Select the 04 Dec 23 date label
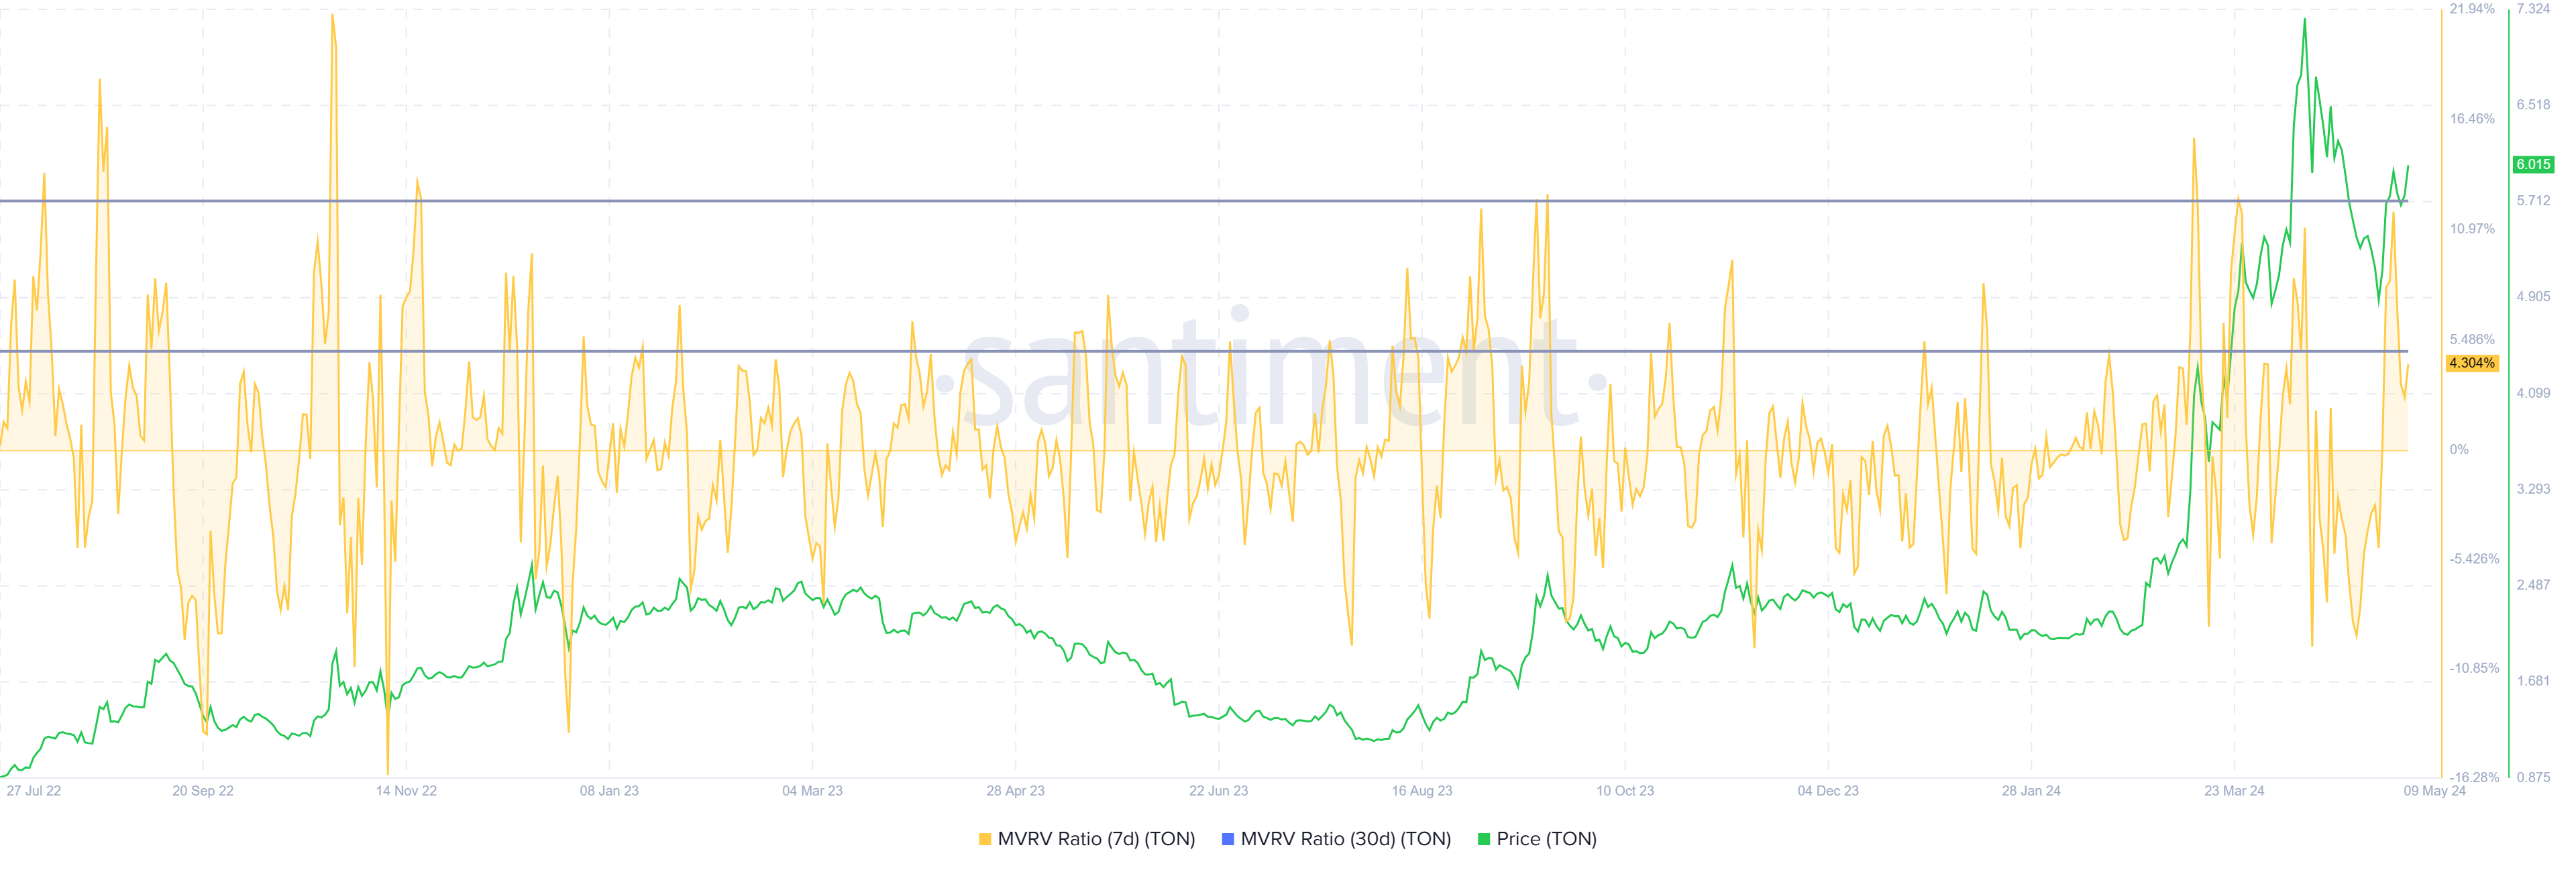 pyautogui.click(x=1828, y=791)
